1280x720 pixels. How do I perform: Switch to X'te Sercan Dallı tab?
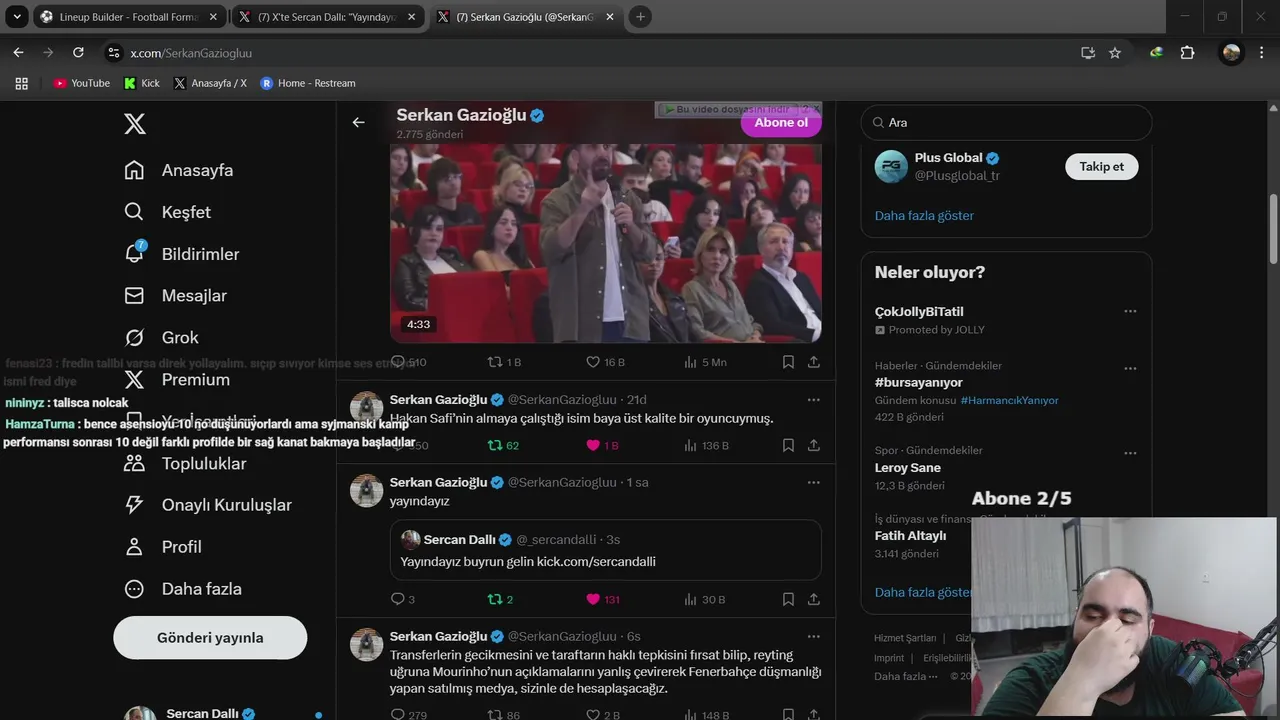pyautogui.click(x=326, y=17)
